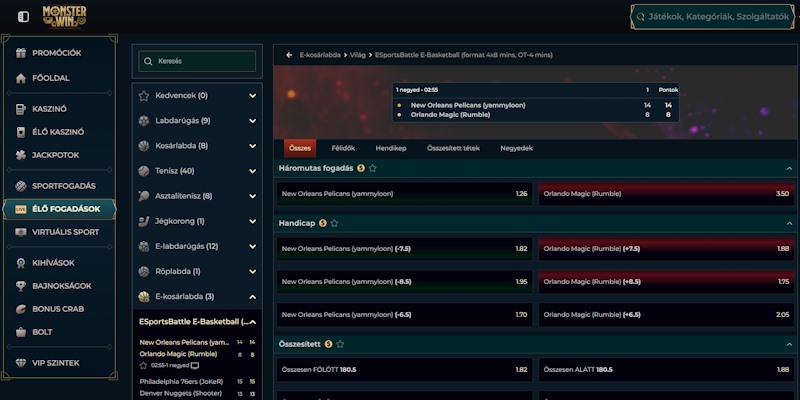Open the E-kosárlabda breadcrumb link

point(320,55)
